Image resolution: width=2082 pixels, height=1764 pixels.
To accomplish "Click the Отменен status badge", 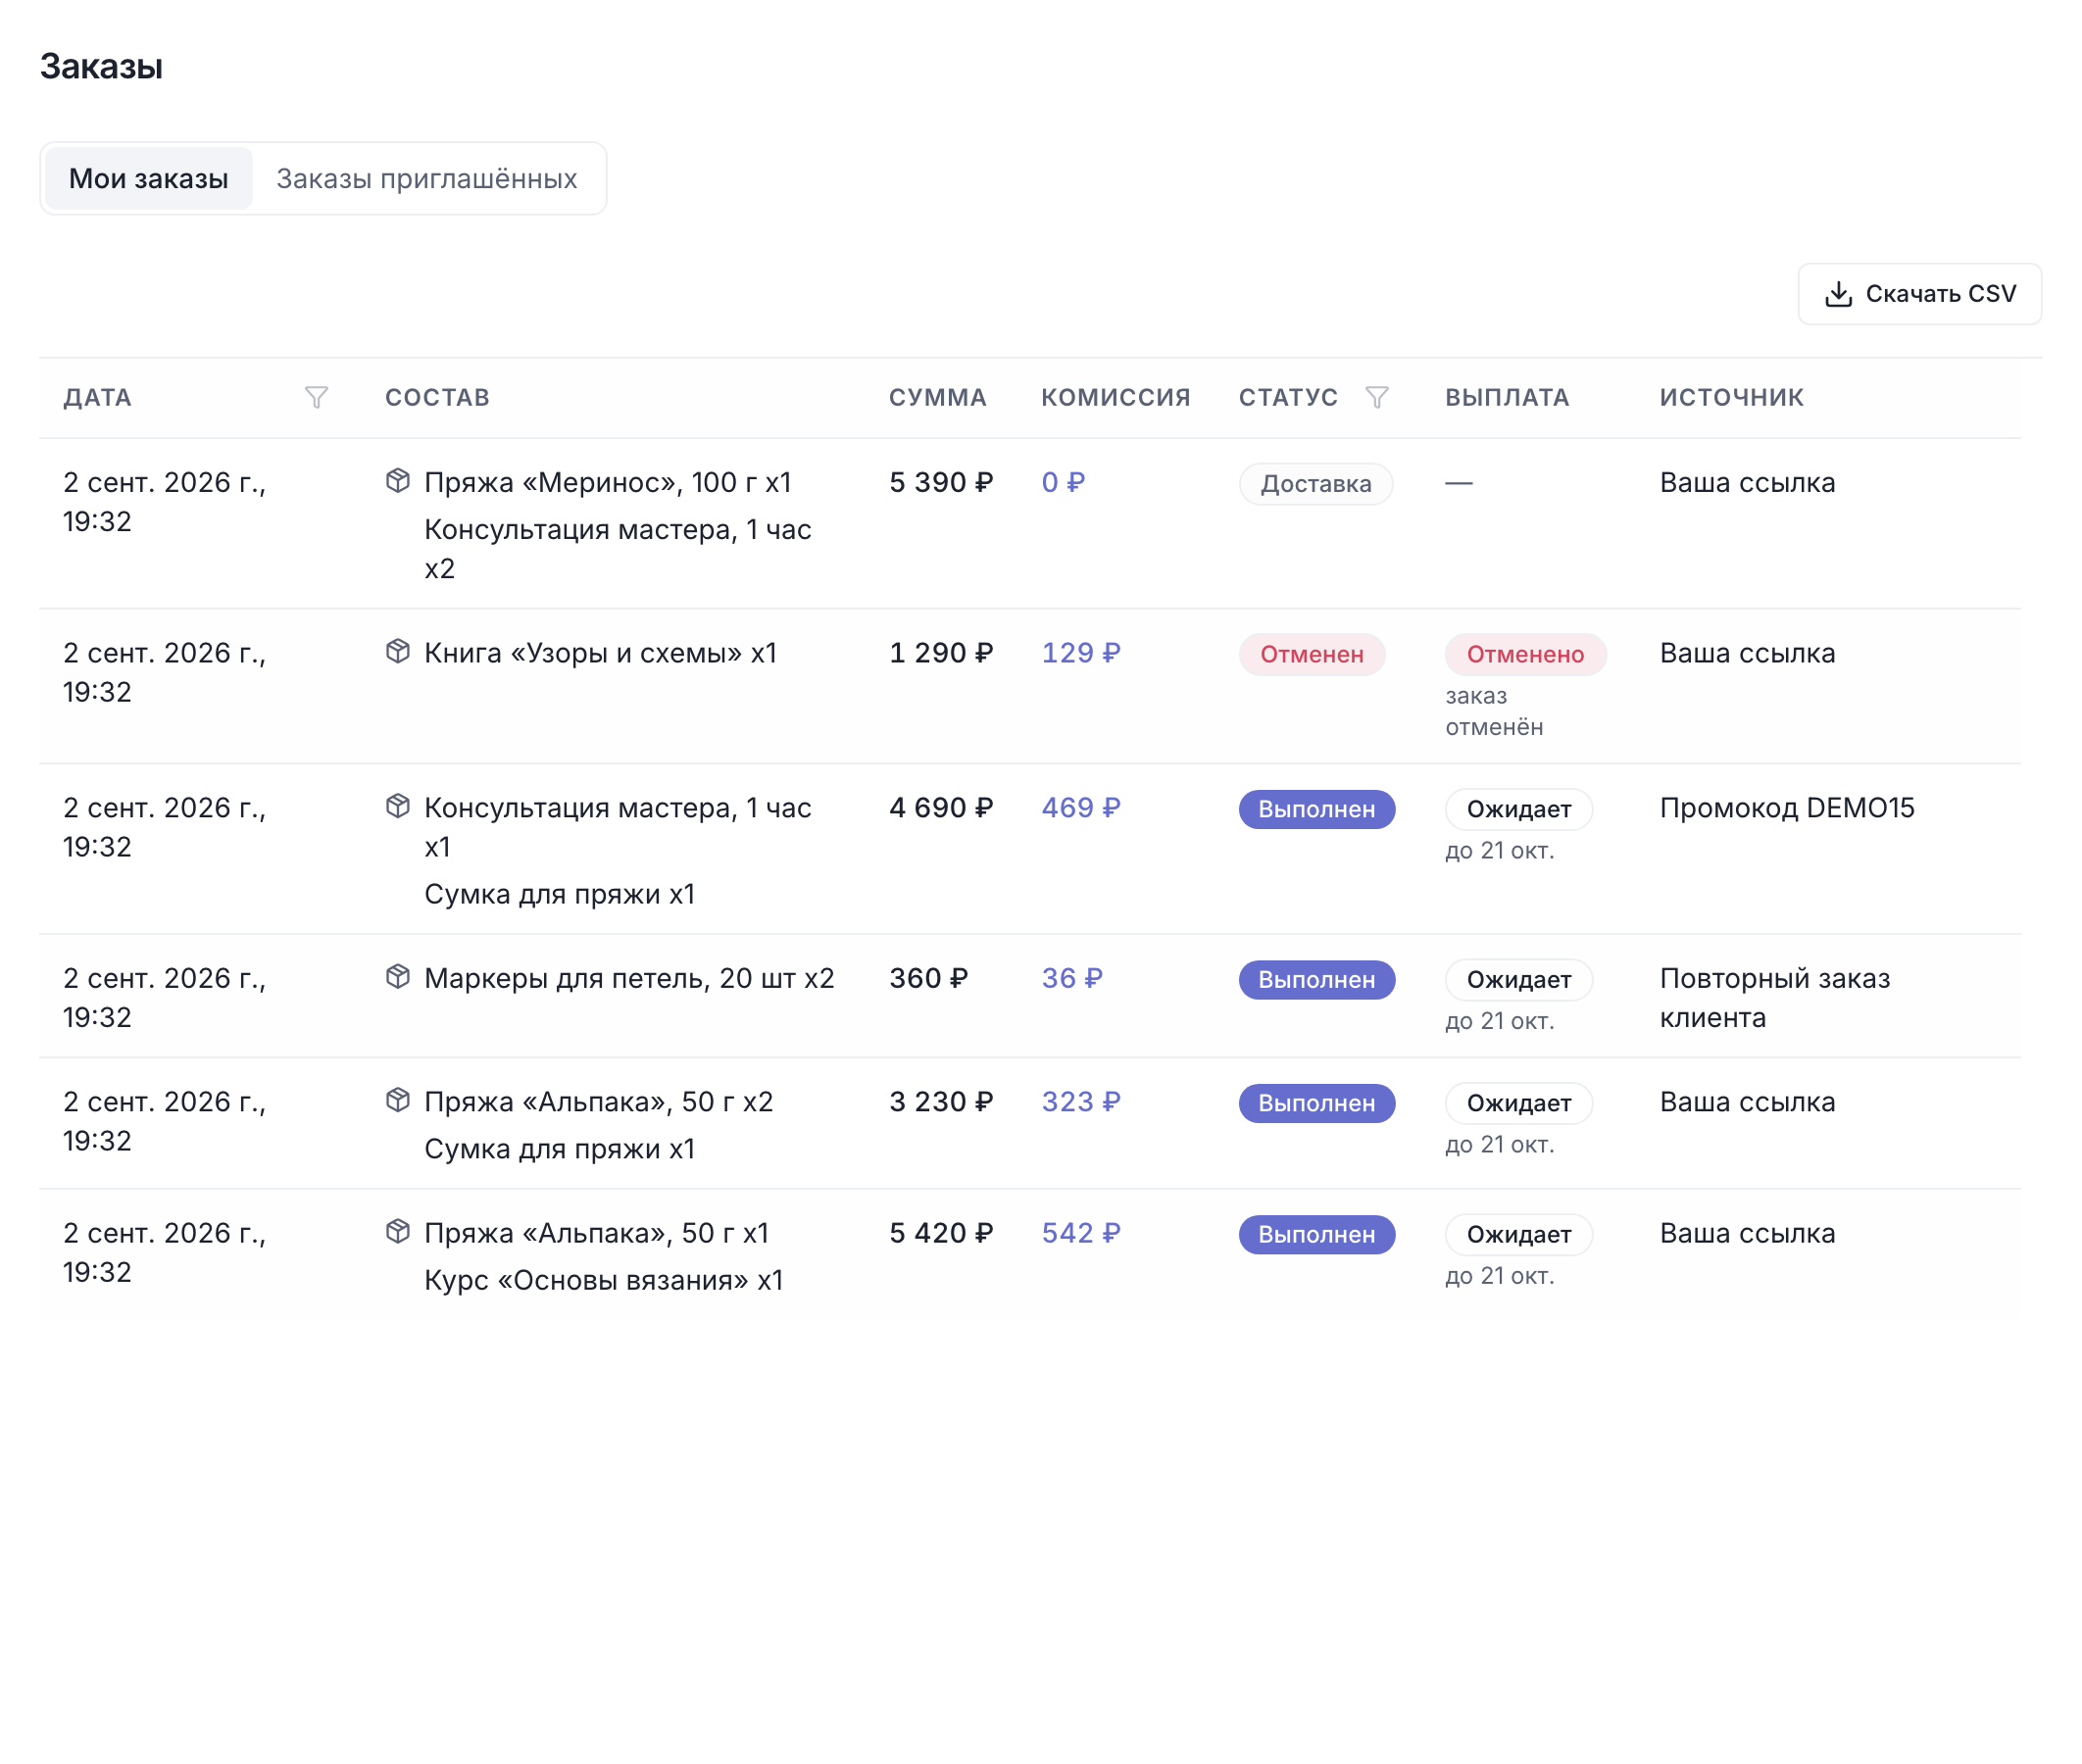I will click(1312, 655).
